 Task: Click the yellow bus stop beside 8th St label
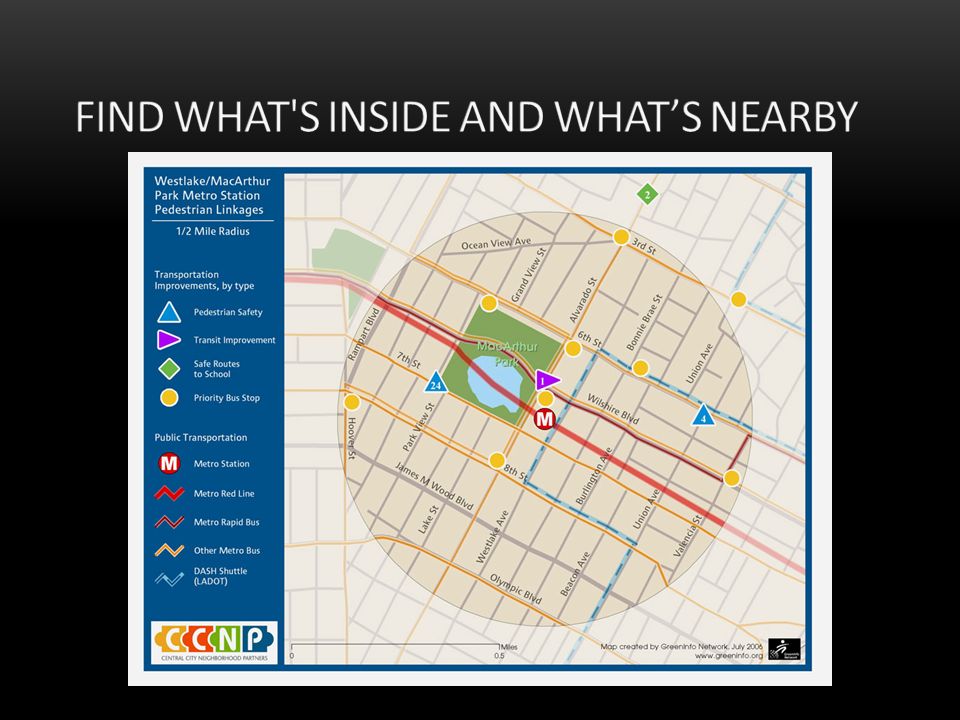click(x=497, y=460)
